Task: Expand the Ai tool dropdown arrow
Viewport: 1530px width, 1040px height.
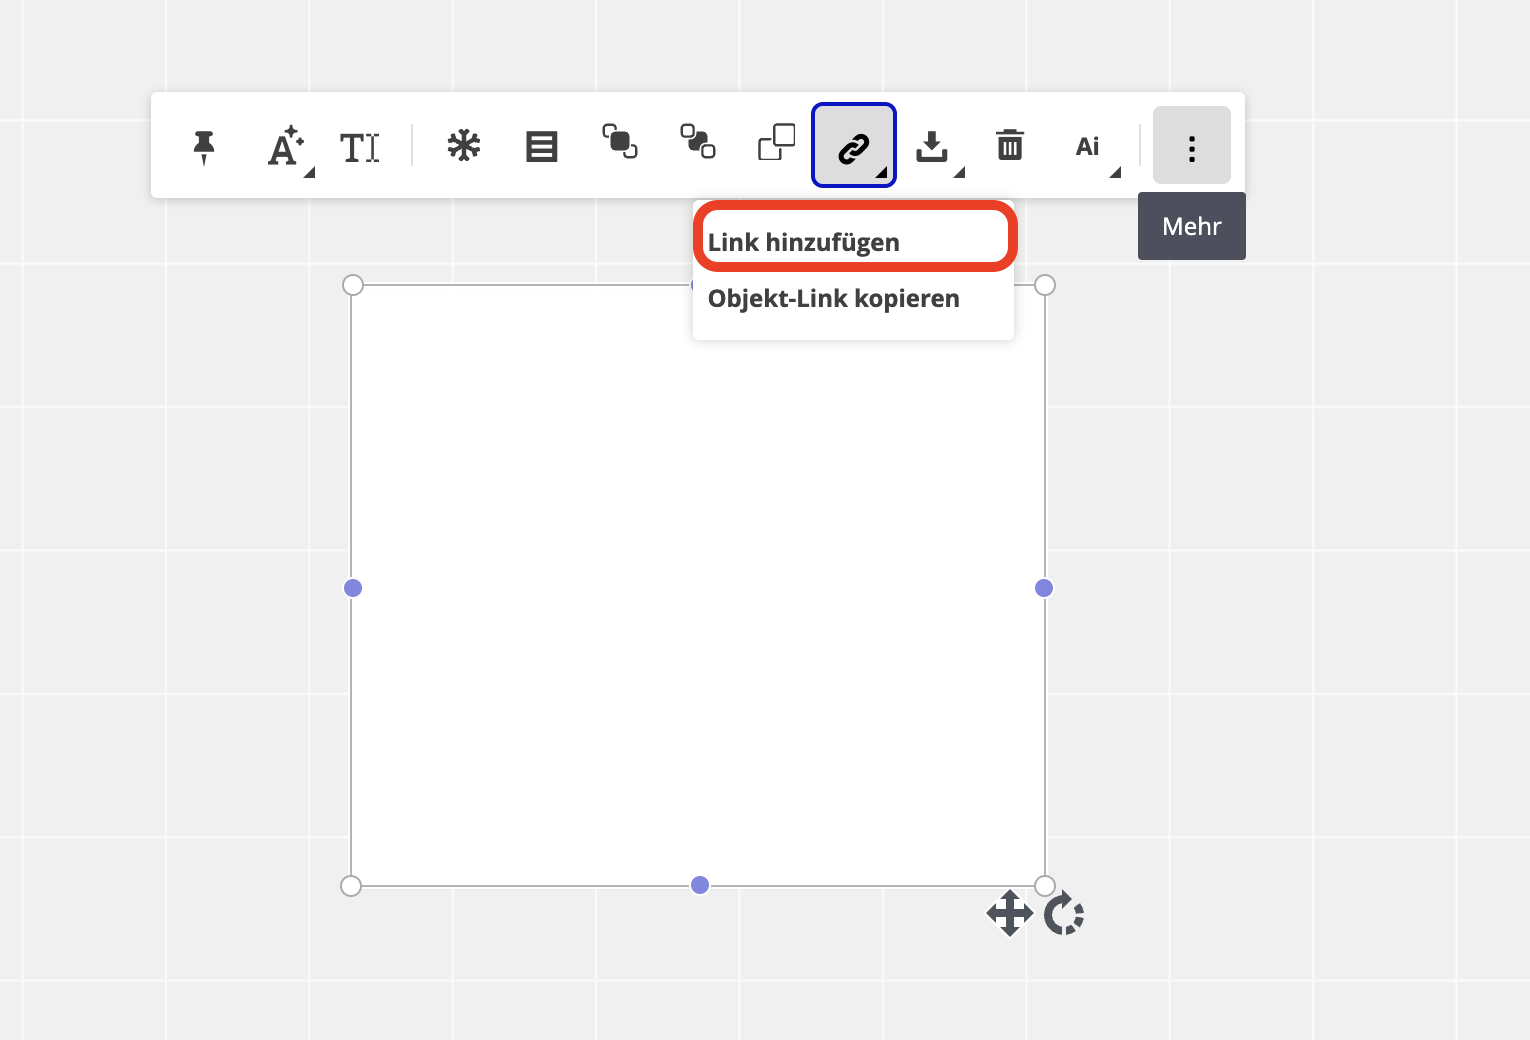Action: [1116, 173]
